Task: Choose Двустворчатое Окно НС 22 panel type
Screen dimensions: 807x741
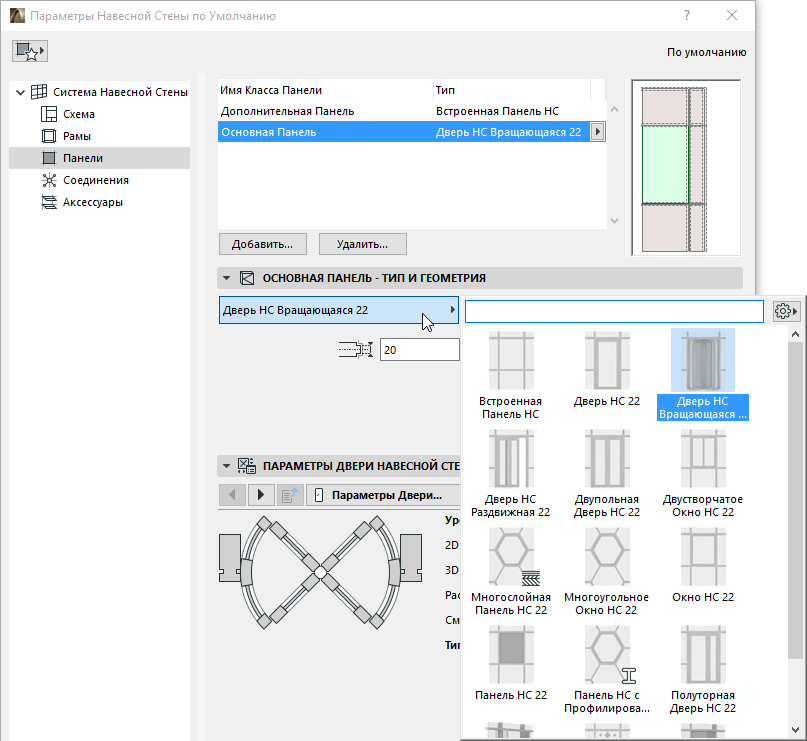Action: coord(703,473)
